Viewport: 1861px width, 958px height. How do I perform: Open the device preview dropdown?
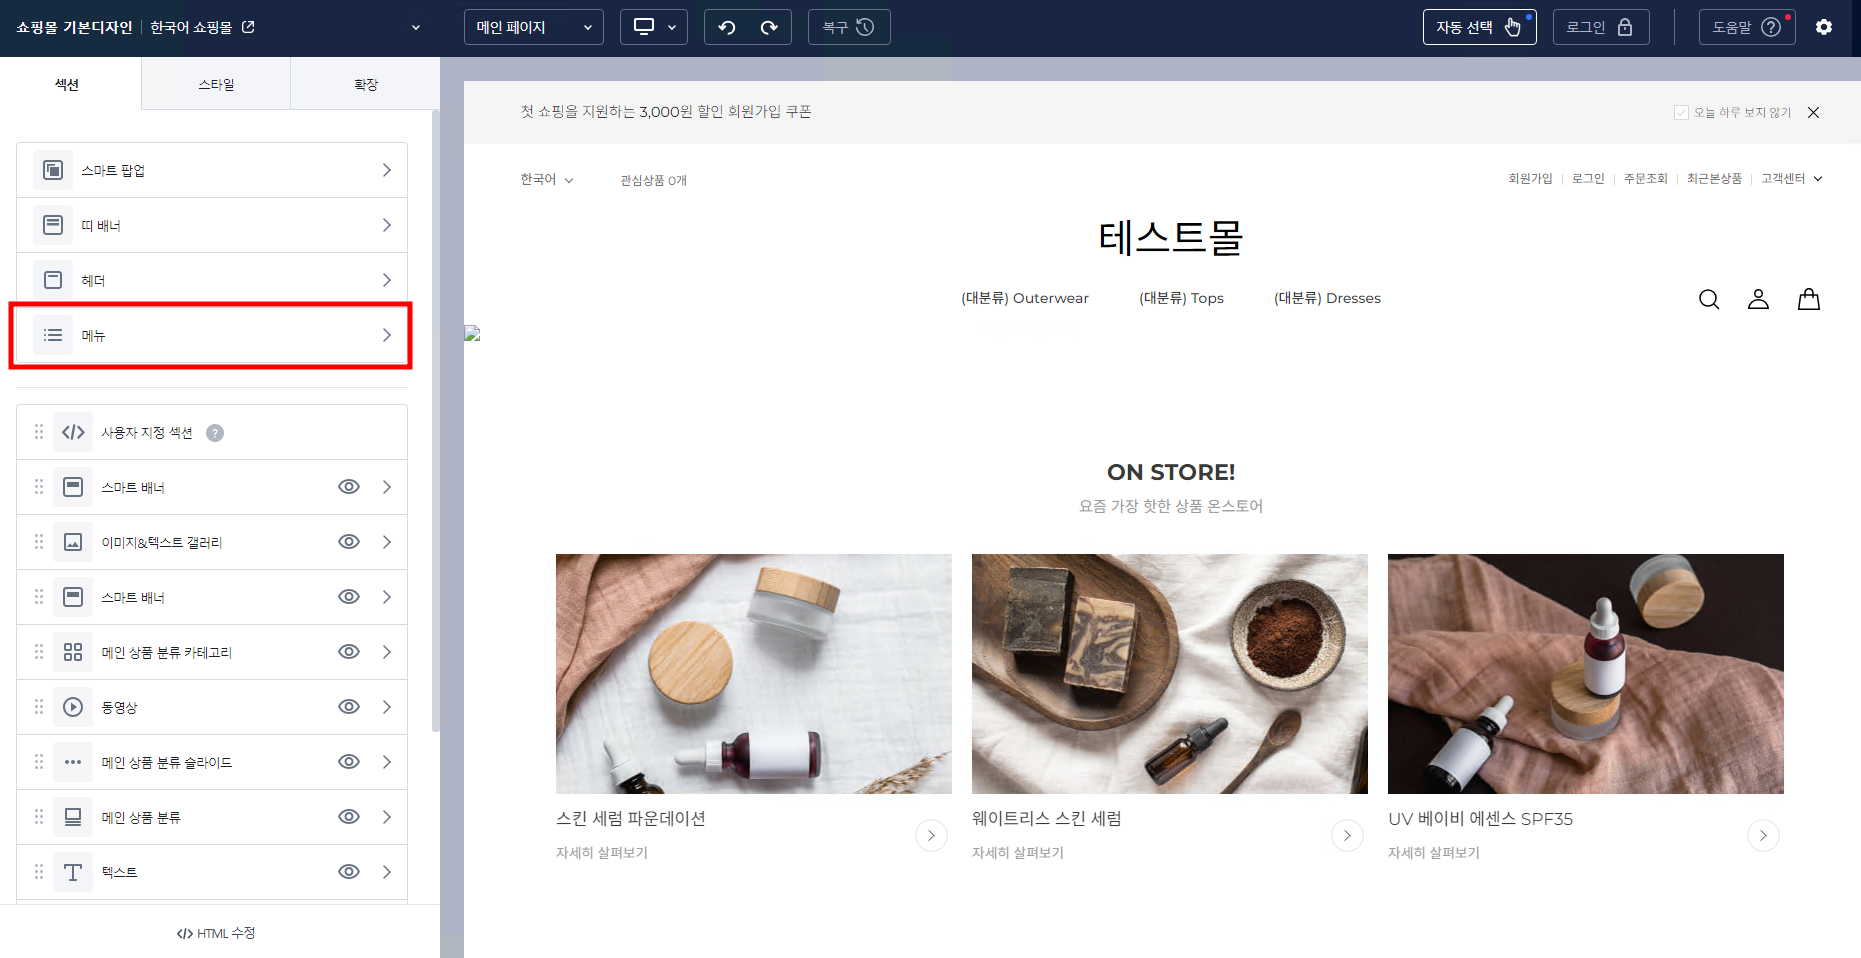pos(654,27)
